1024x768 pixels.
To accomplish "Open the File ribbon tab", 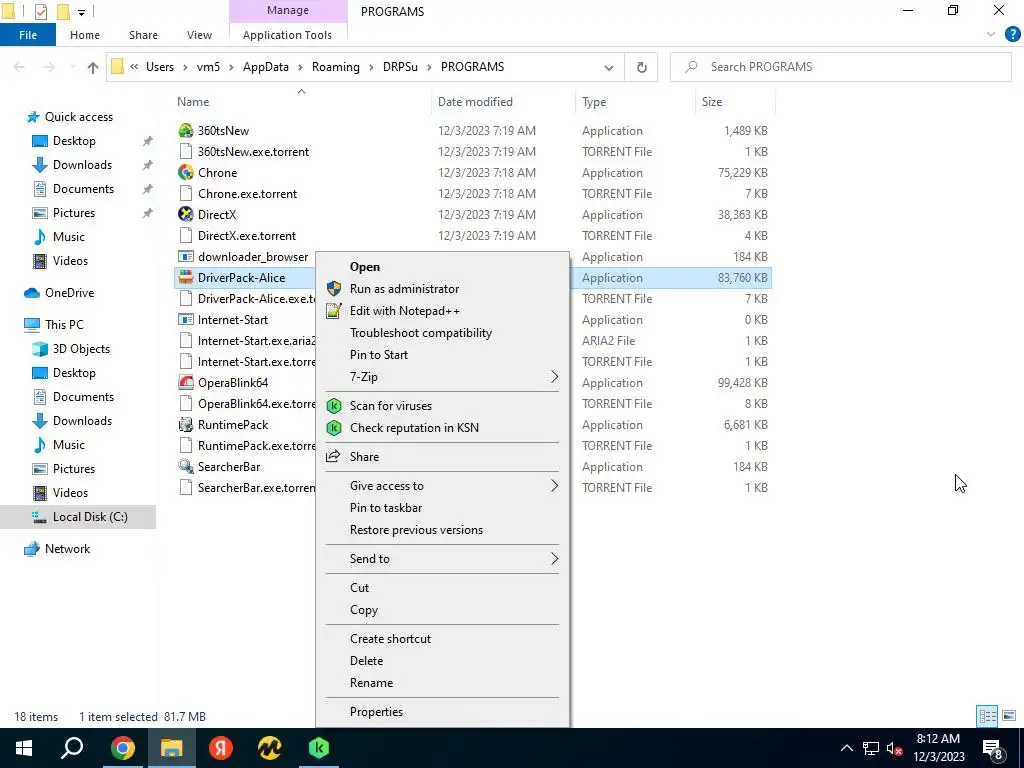I will tap(28, 35).
